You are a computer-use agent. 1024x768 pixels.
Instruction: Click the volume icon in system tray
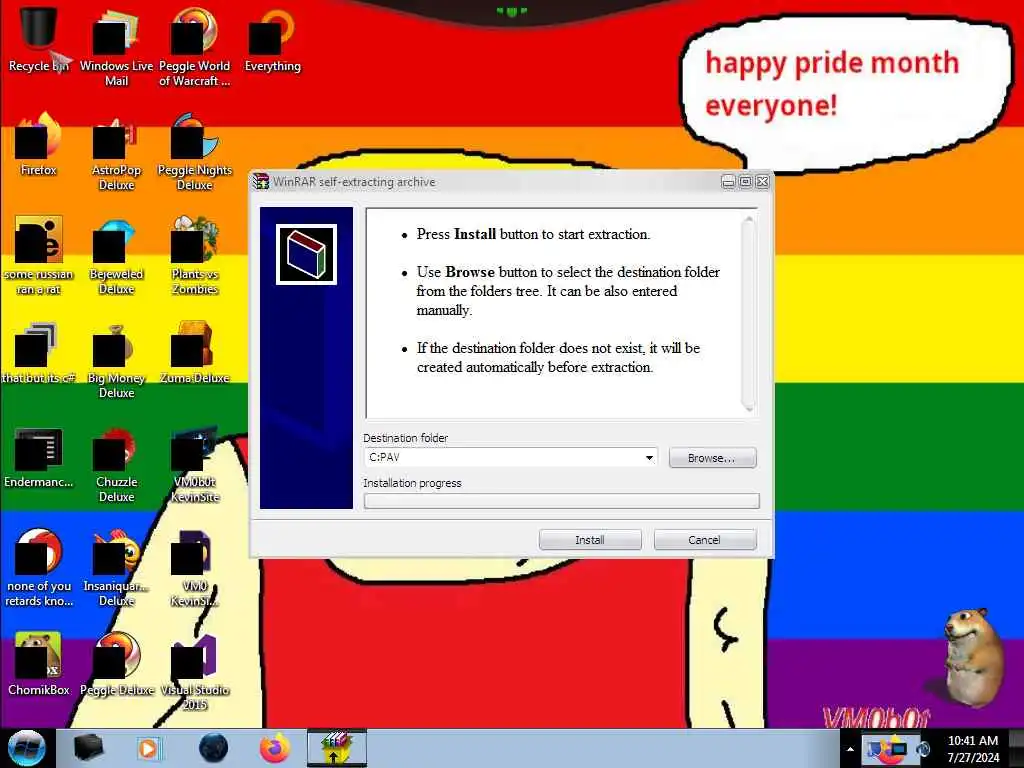[923, 749]
